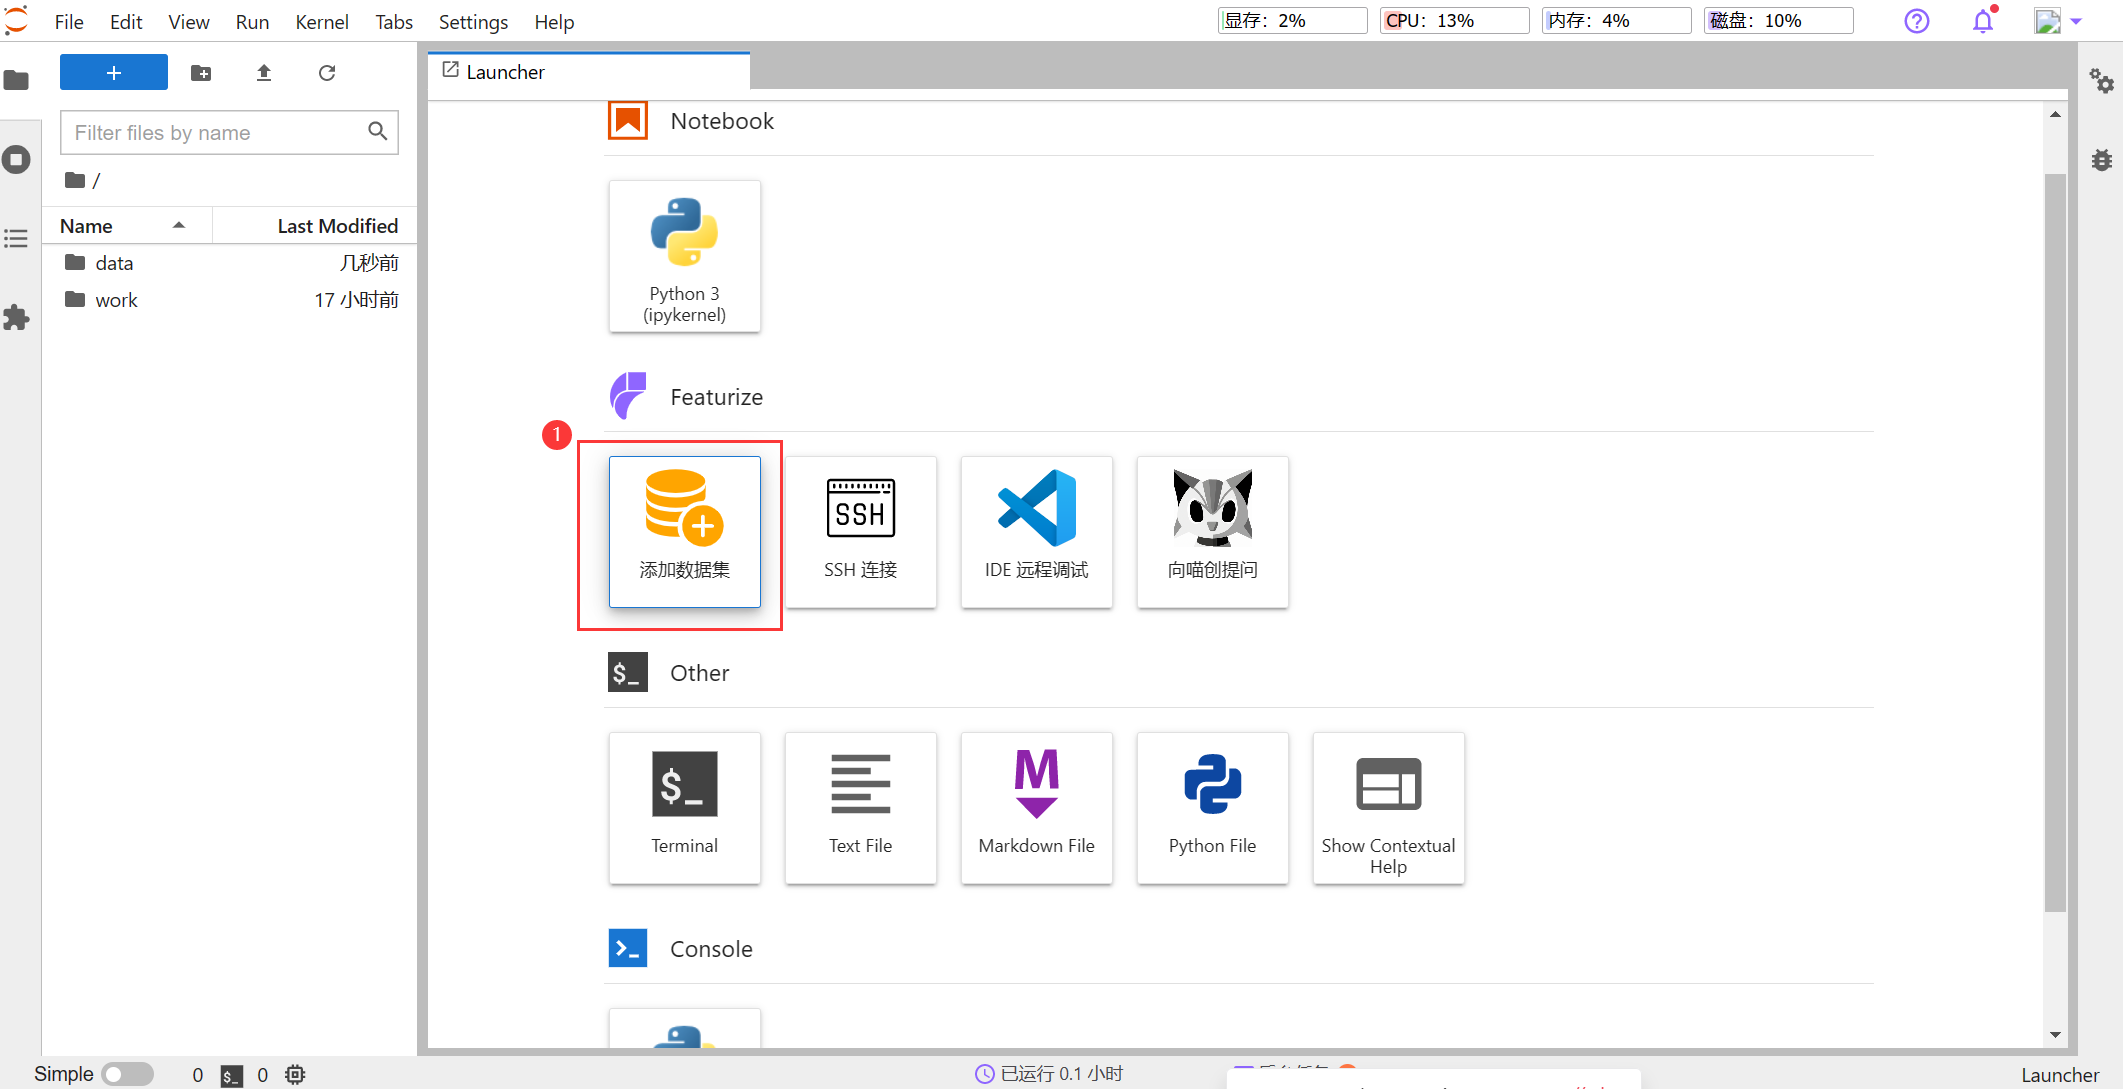Start a new Terminal from launcher
This screenshot has height=1089, width=2123.
(684, 806)
